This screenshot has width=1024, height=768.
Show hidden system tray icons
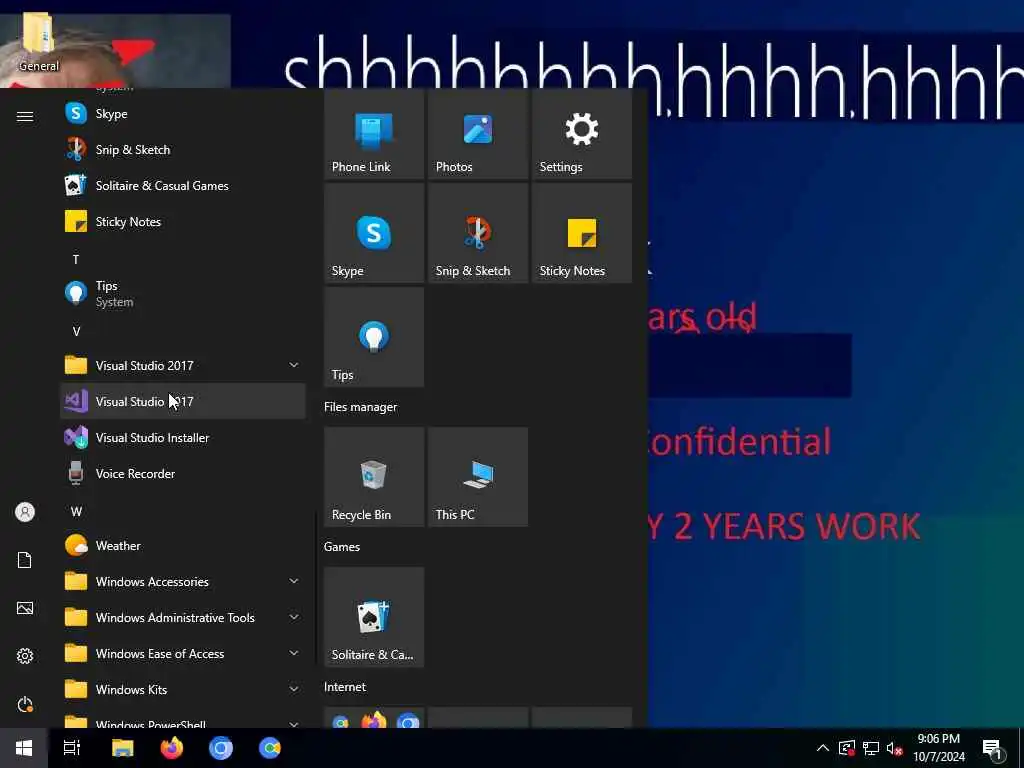[823, 748]
